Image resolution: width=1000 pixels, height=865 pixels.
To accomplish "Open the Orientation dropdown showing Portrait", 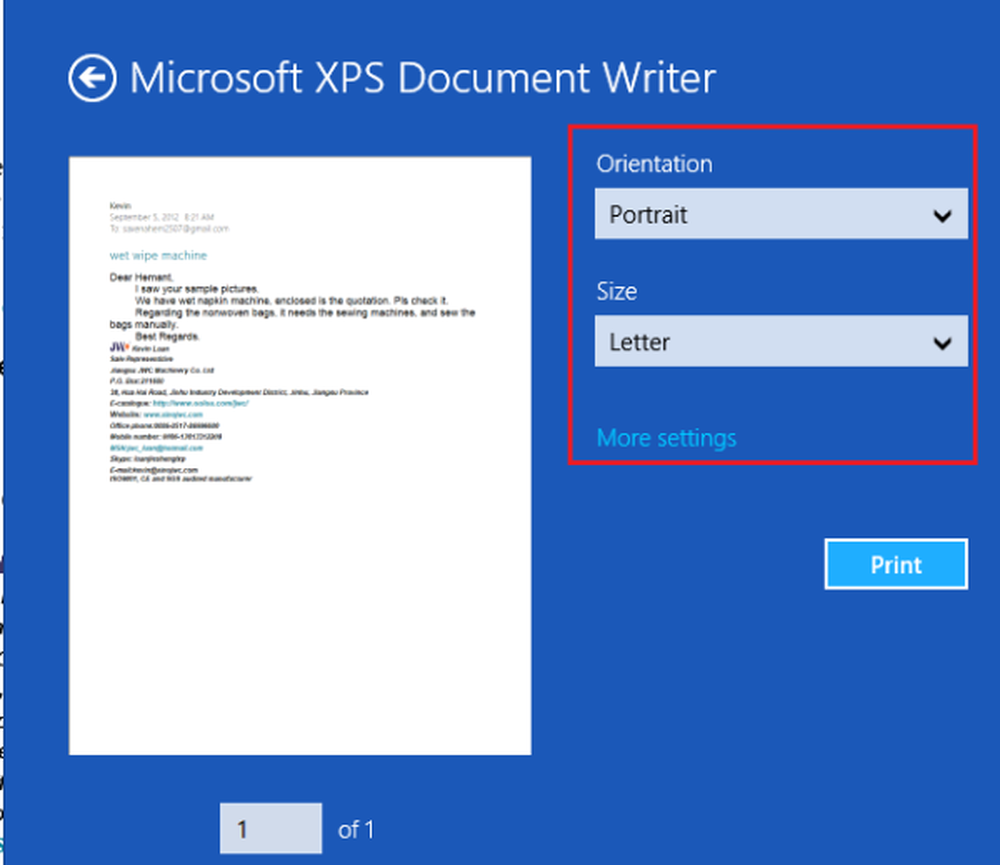I will pyautogui.click(x=780, y=215).
